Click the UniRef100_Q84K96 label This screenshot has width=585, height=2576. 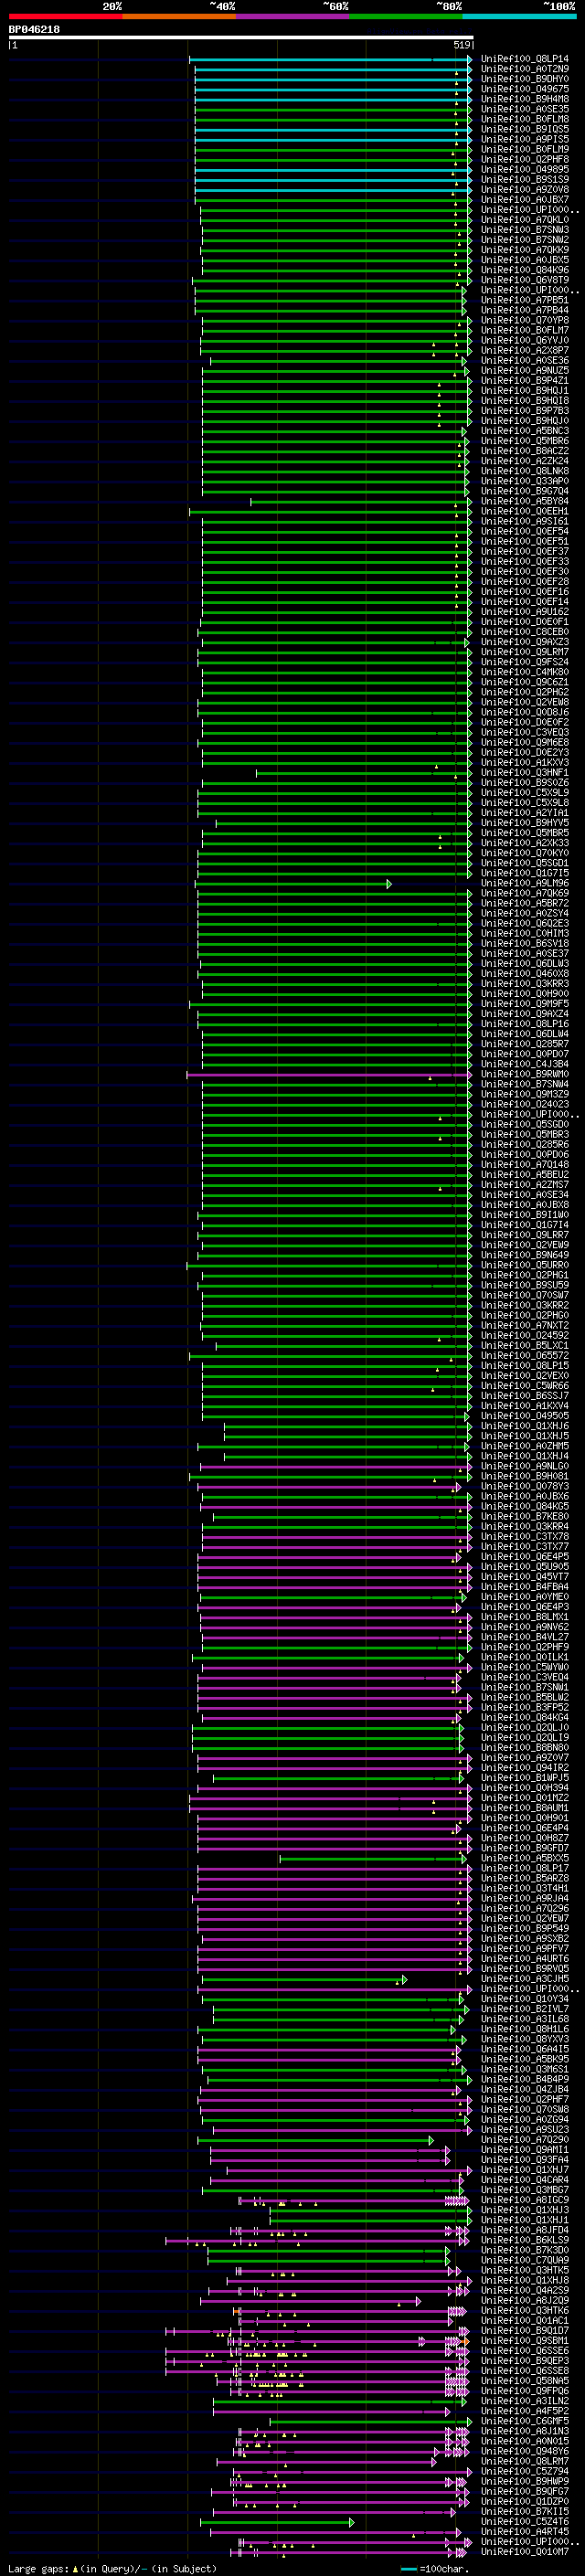point(525,270)
